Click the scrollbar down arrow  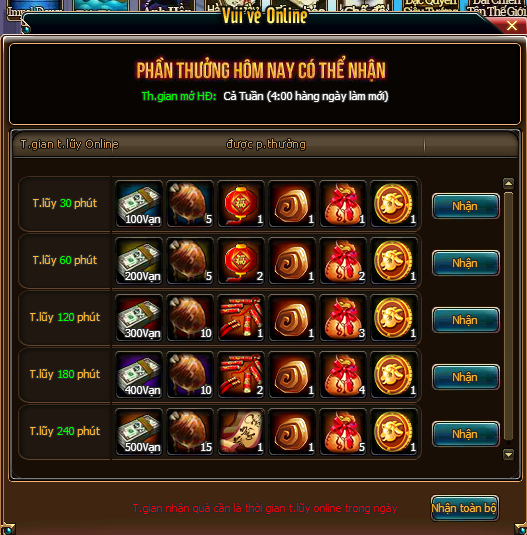[508, 454]
